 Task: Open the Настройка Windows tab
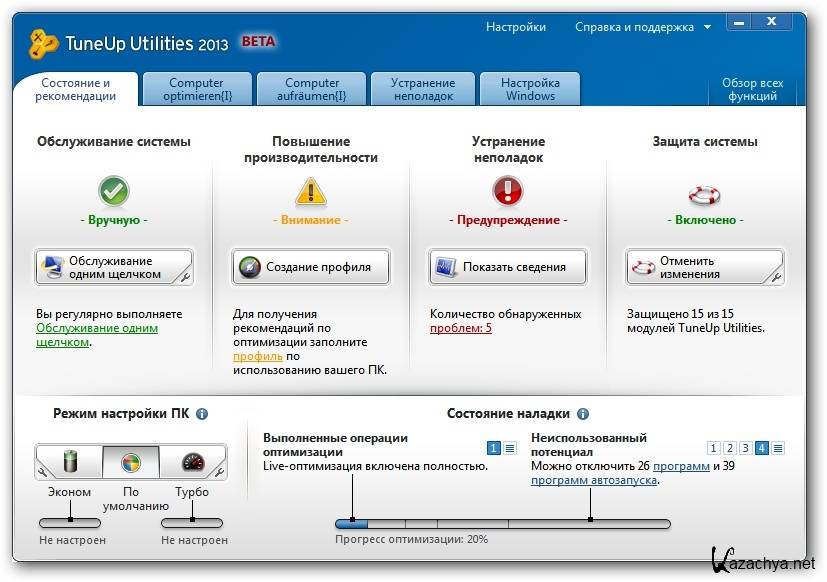(x=530, y=89)
